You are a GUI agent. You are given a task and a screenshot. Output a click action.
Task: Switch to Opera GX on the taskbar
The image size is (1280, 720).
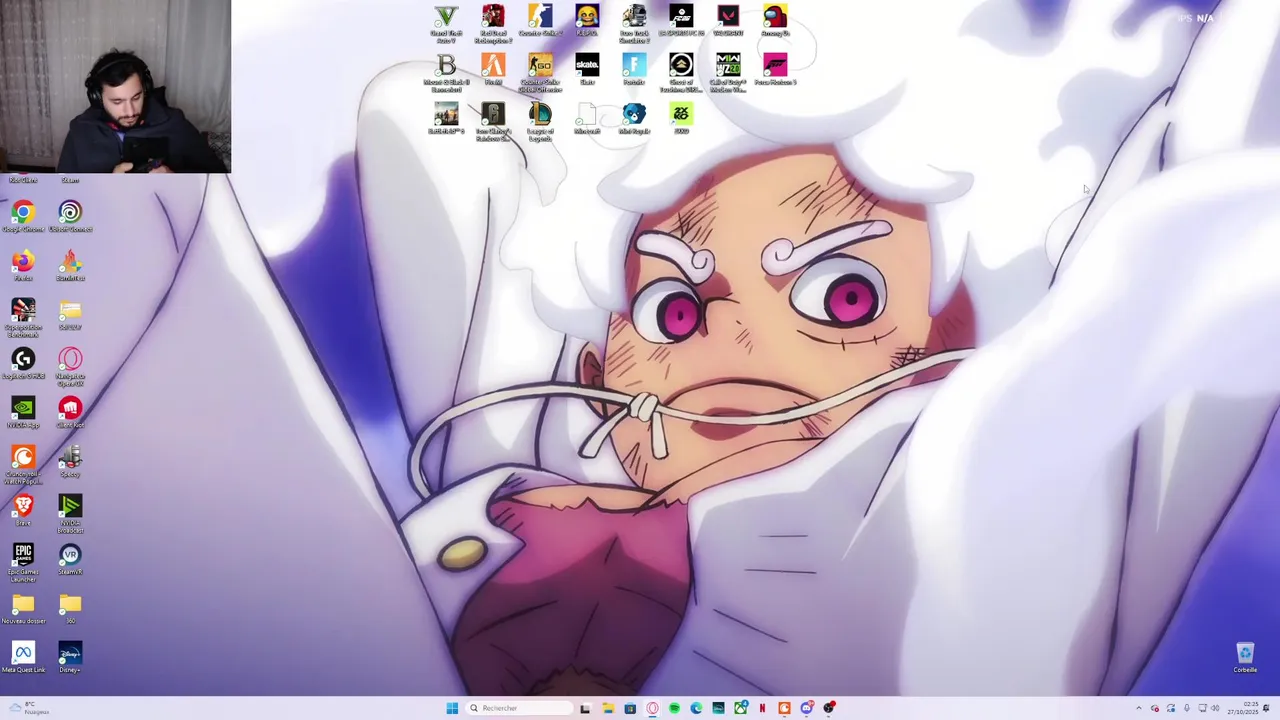(x=652, y=708)
